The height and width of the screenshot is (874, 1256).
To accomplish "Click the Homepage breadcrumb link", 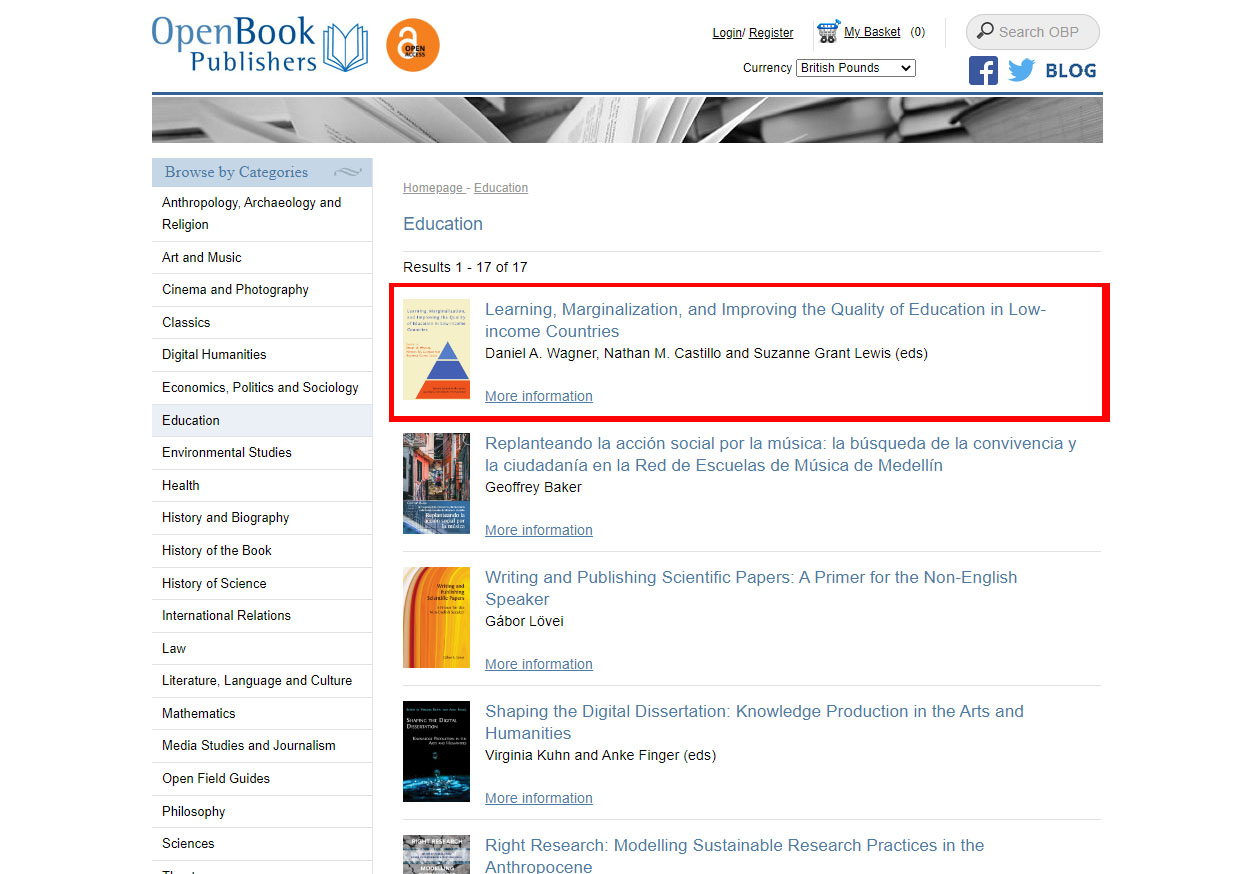I will click(x=433, y=188).
